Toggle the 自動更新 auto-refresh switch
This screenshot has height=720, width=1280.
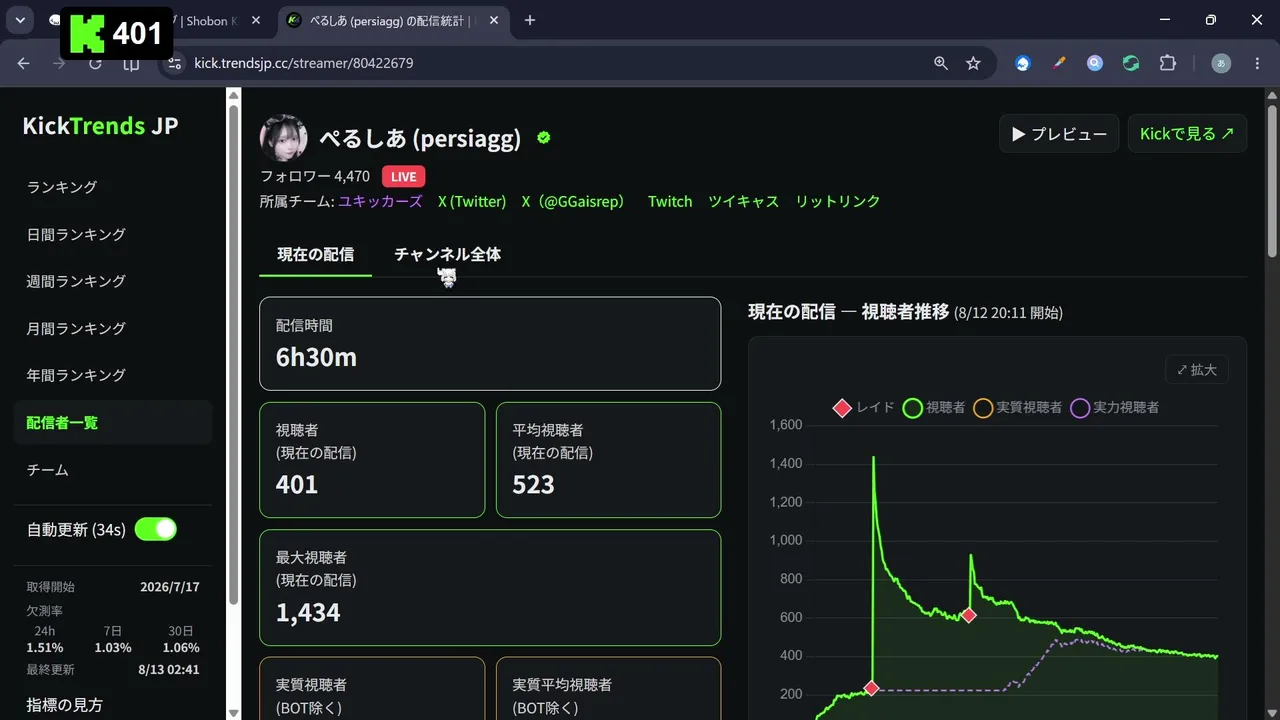(x=156, y=529)
